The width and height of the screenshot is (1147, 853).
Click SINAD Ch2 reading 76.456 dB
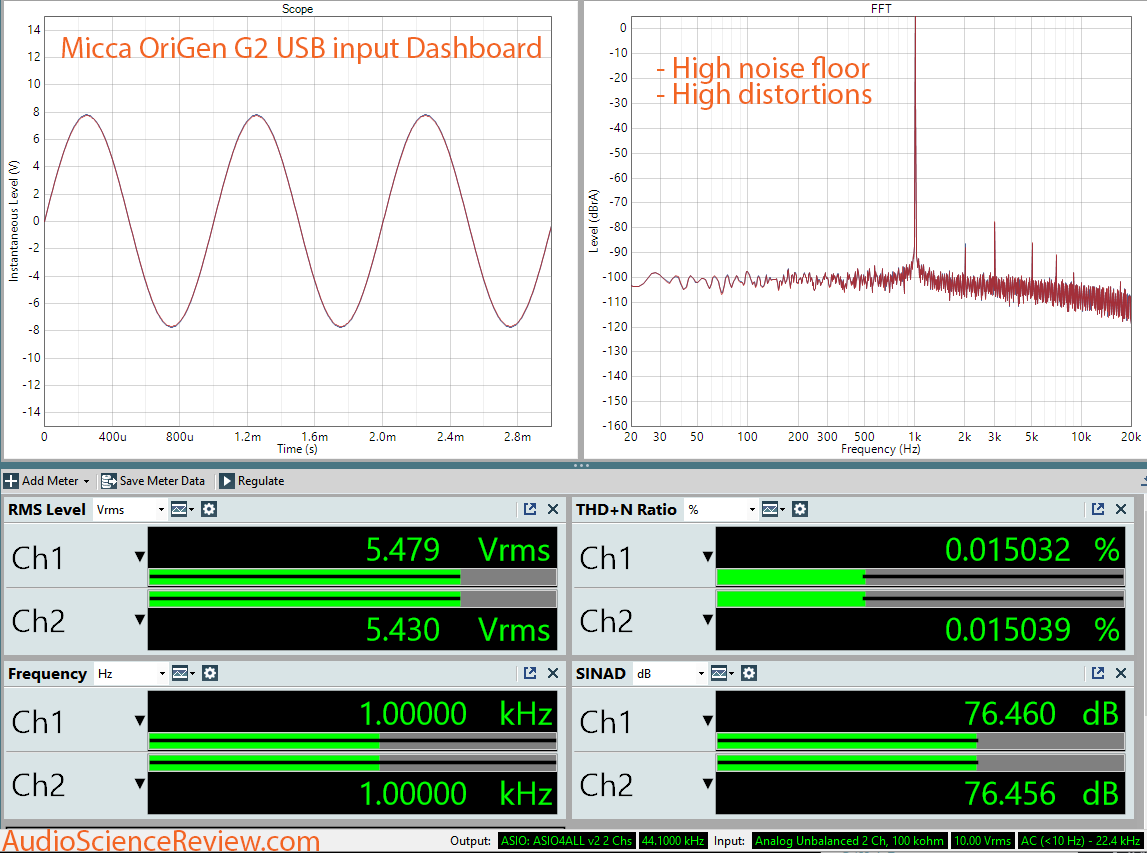coord(1042,793)
